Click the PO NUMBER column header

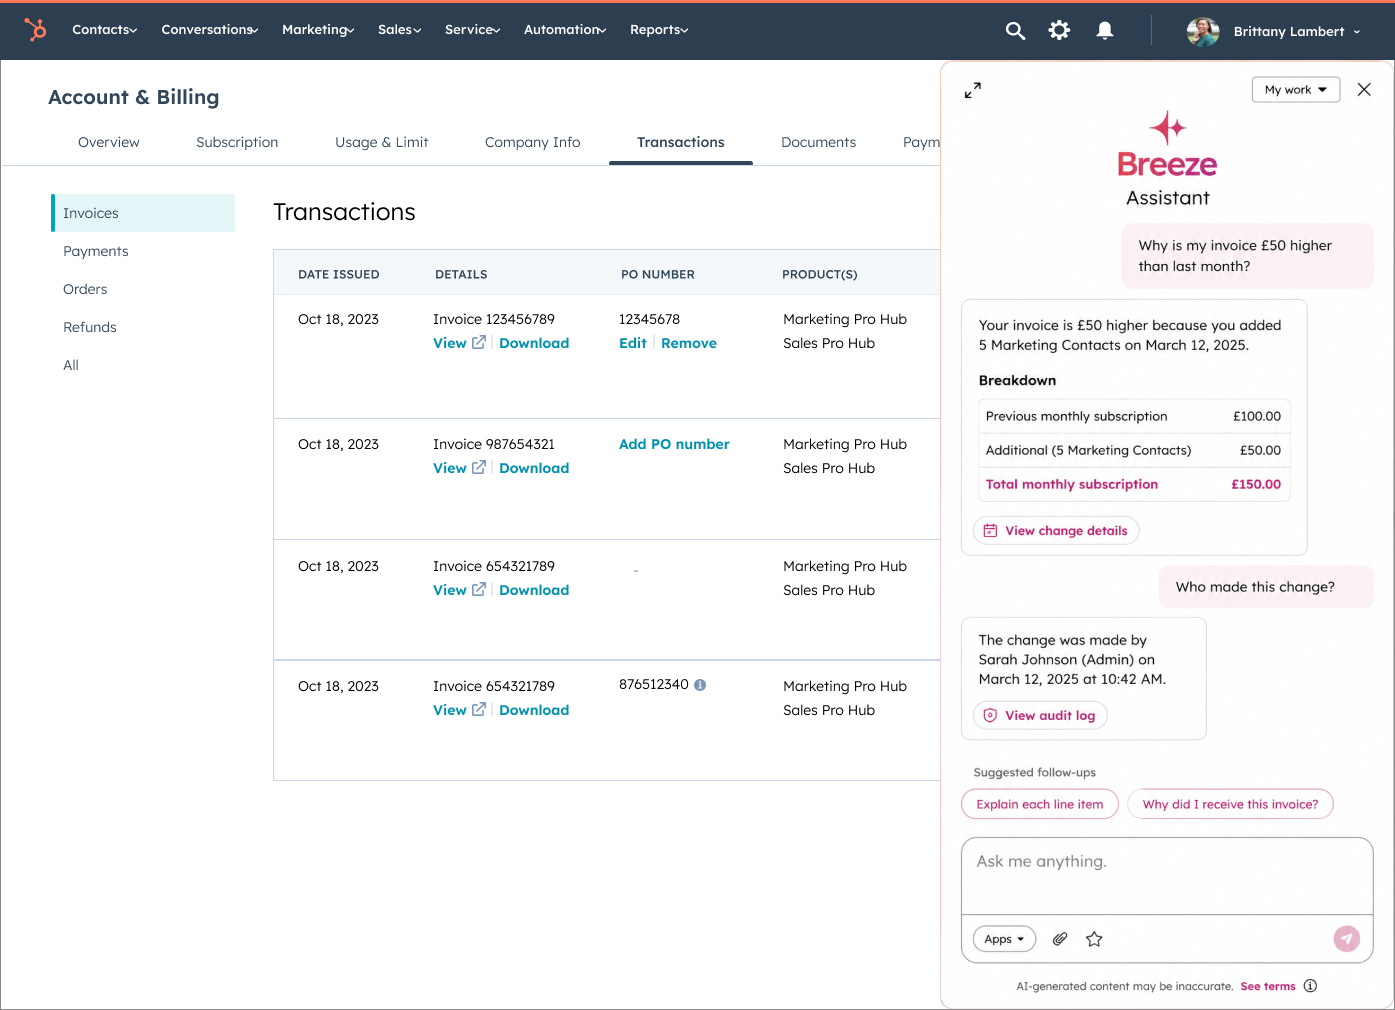658,274
